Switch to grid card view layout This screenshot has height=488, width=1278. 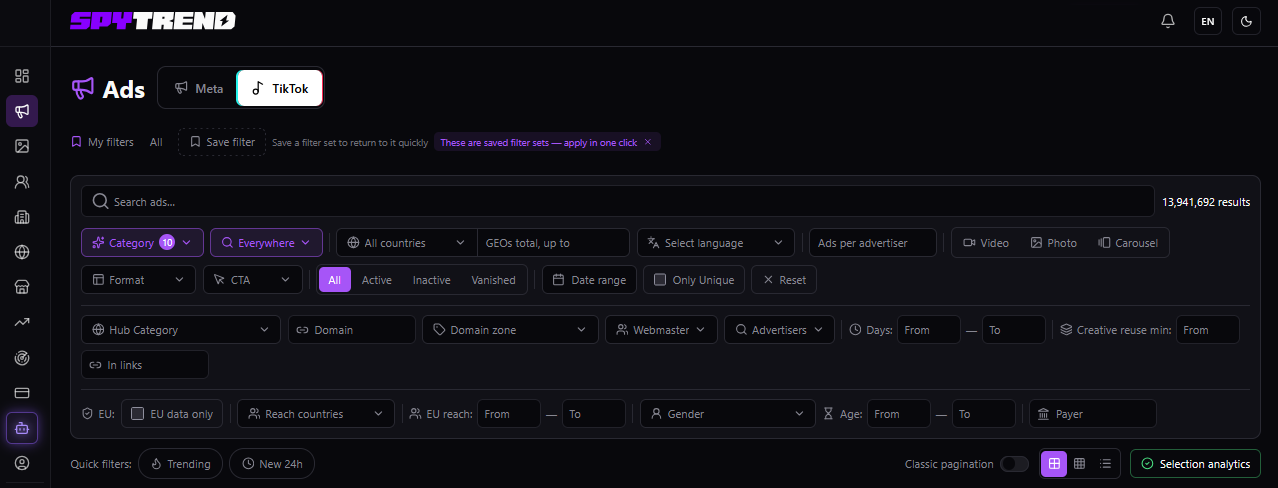(x=1054, y=464)
